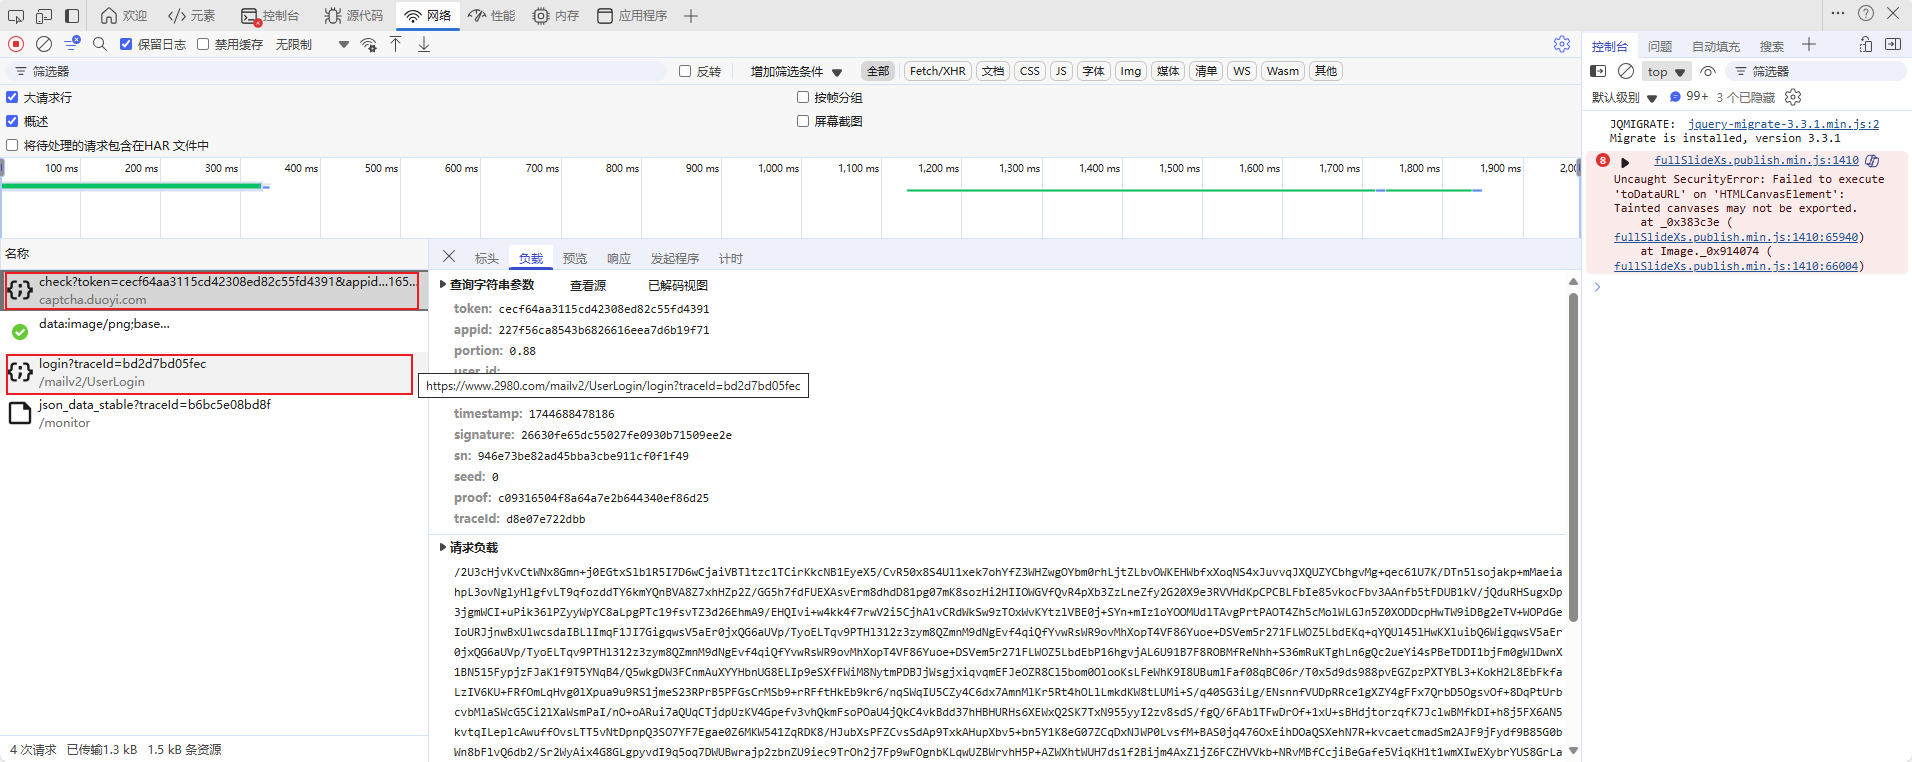Enable 屏幕截图 checkbox

pos(803,121)
